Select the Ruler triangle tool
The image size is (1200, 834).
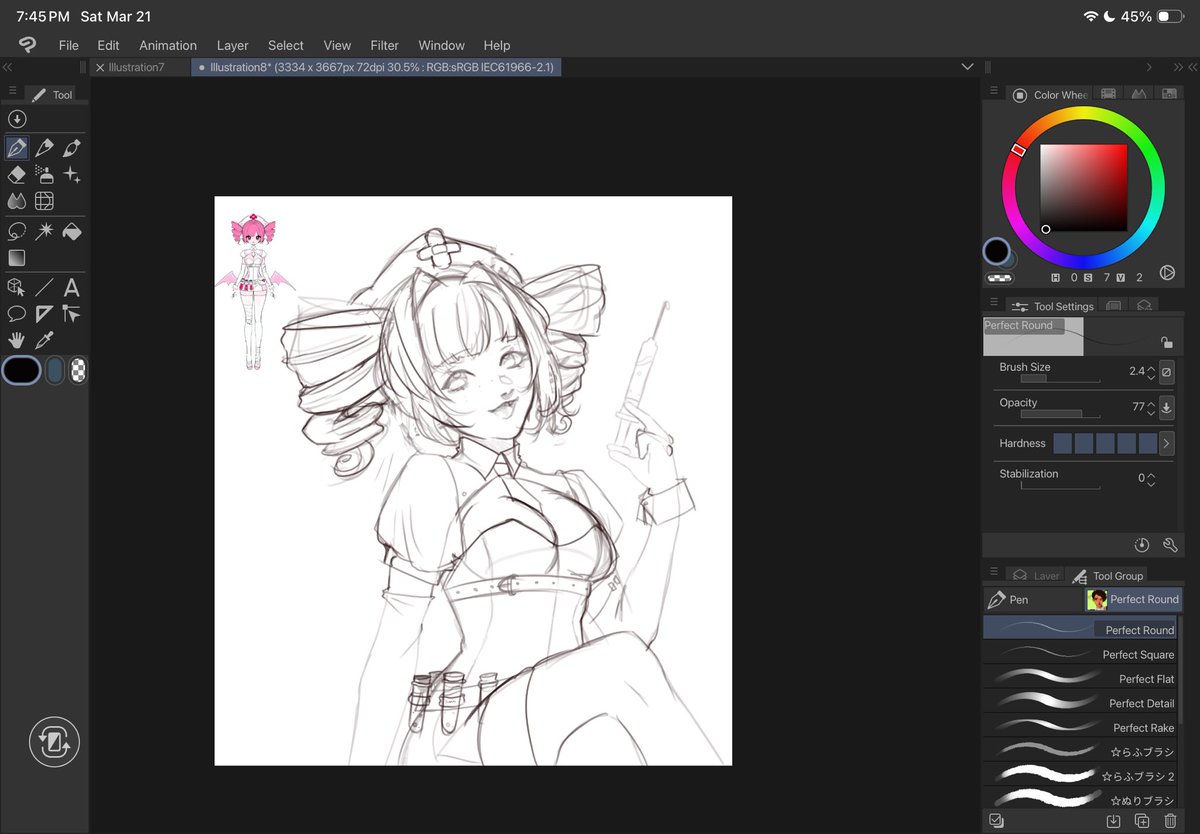[x=44, y=314]
